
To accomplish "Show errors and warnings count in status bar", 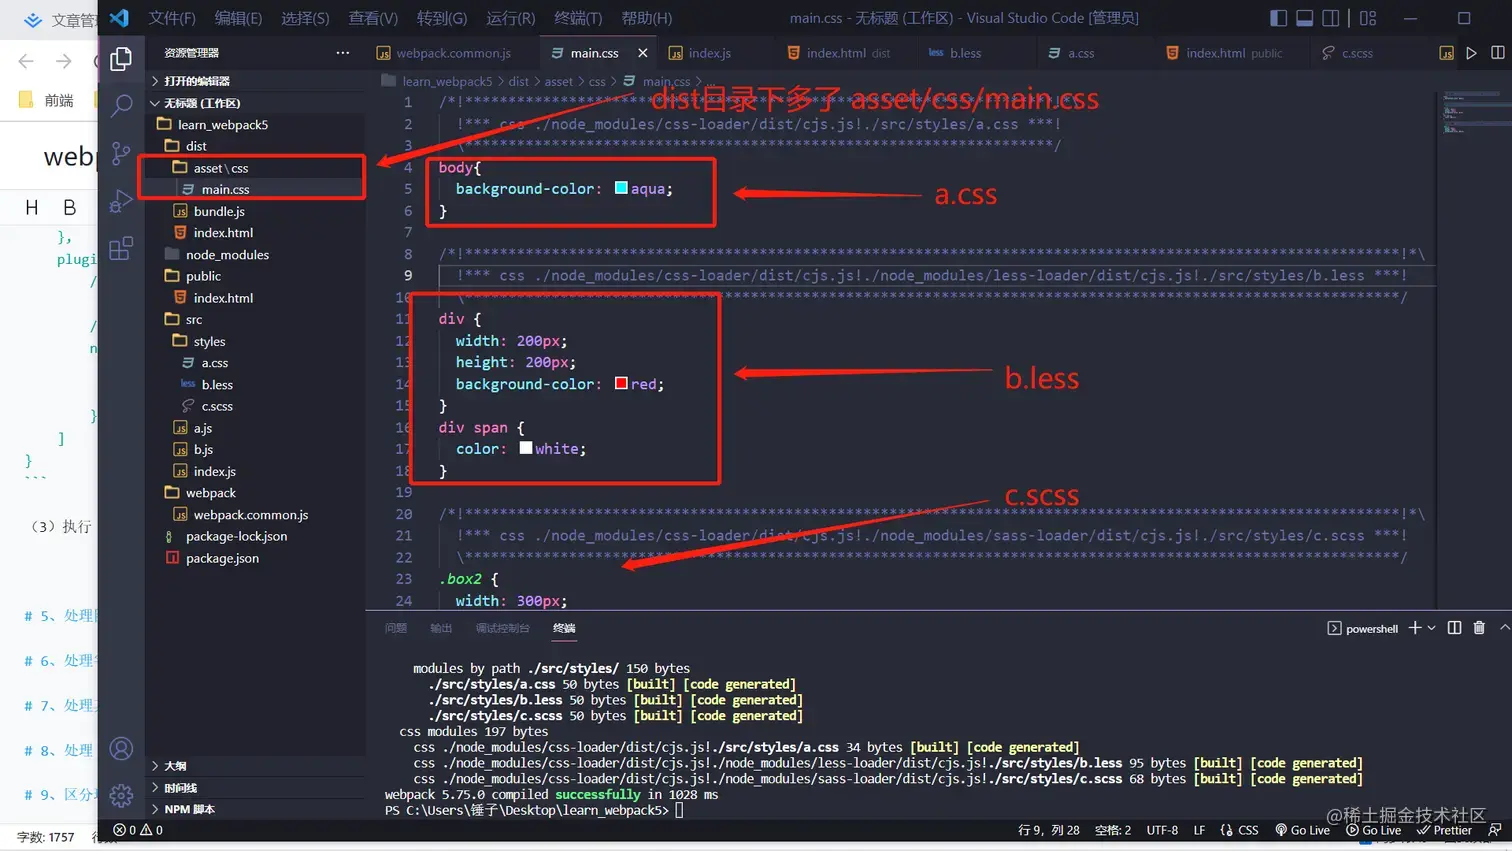I will (x=138, y=830).
